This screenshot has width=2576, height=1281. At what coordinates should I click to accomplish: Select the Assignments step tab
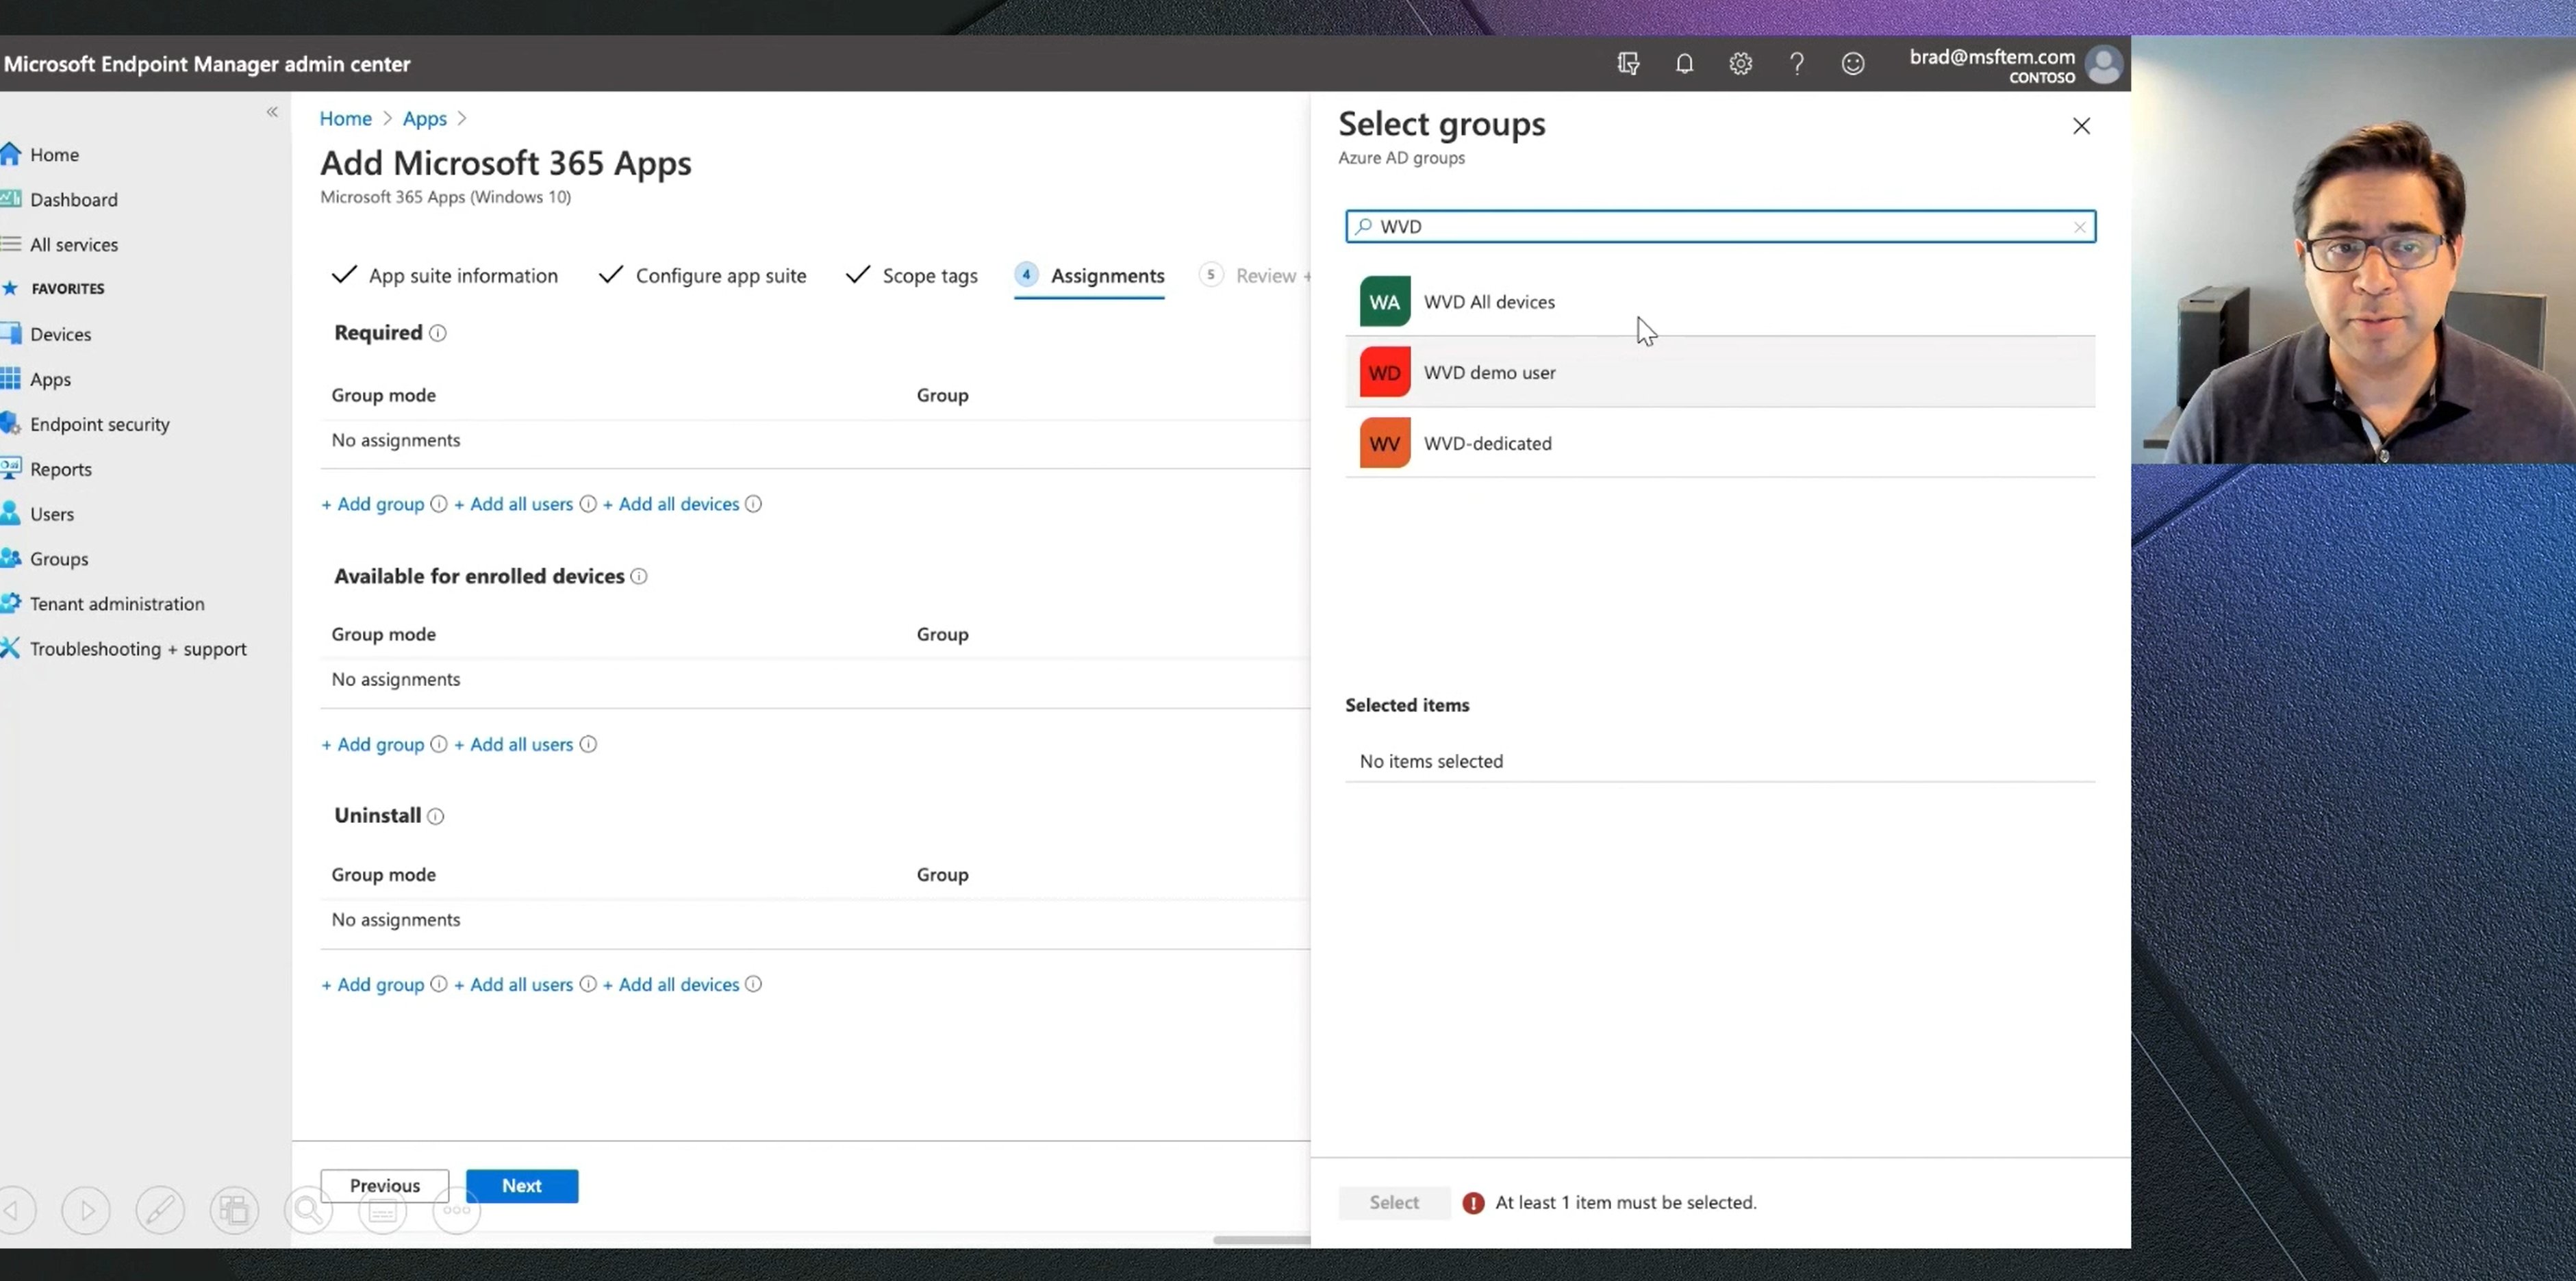[x=1089, y=275]
